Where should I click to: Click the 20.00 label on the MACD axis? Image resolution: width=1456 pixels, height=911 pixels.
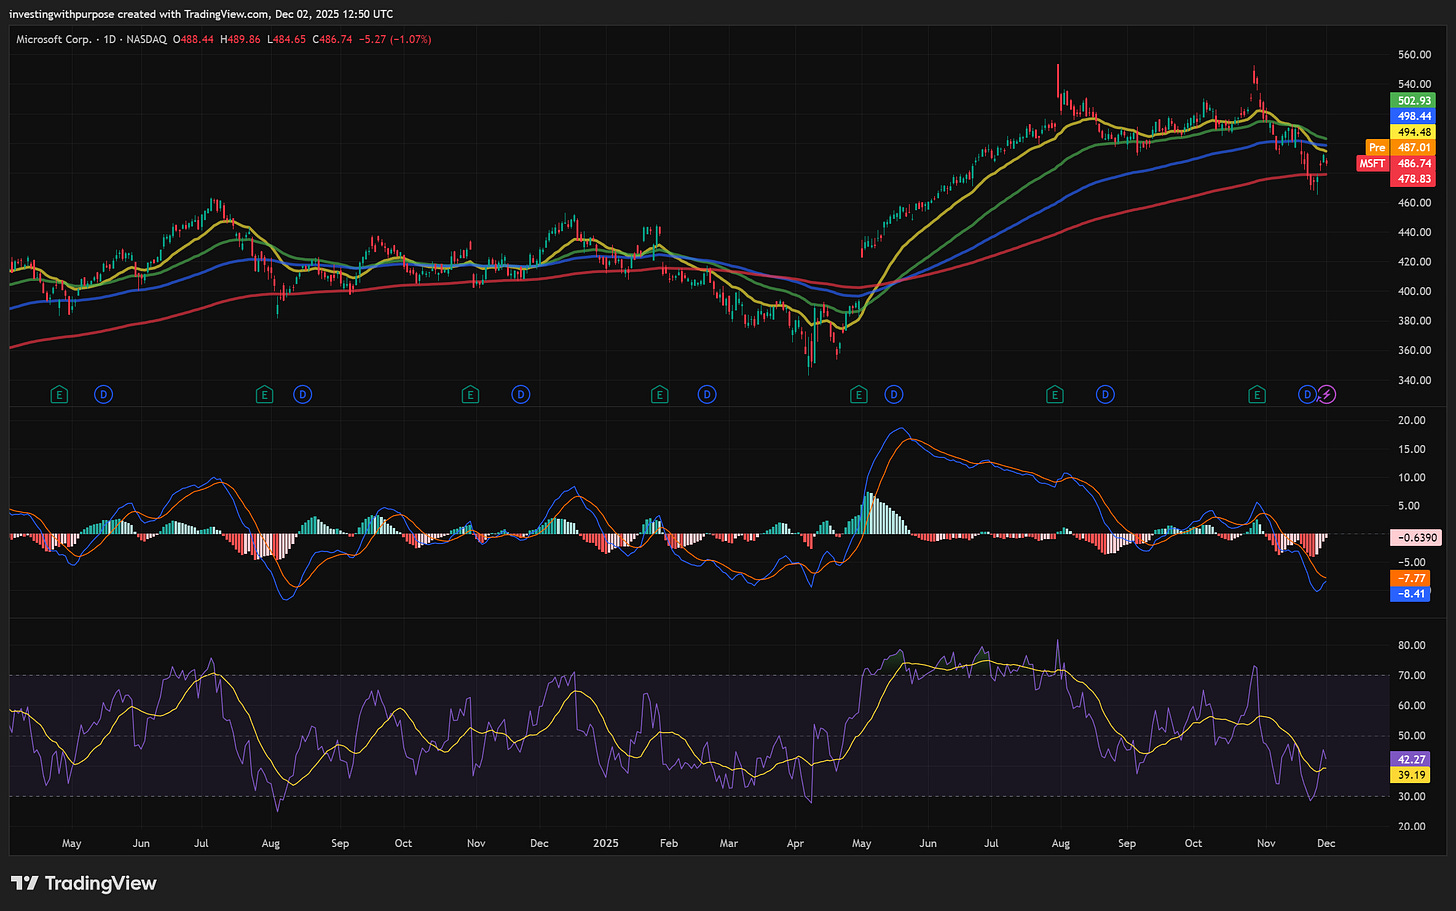tap(1411, 420)
